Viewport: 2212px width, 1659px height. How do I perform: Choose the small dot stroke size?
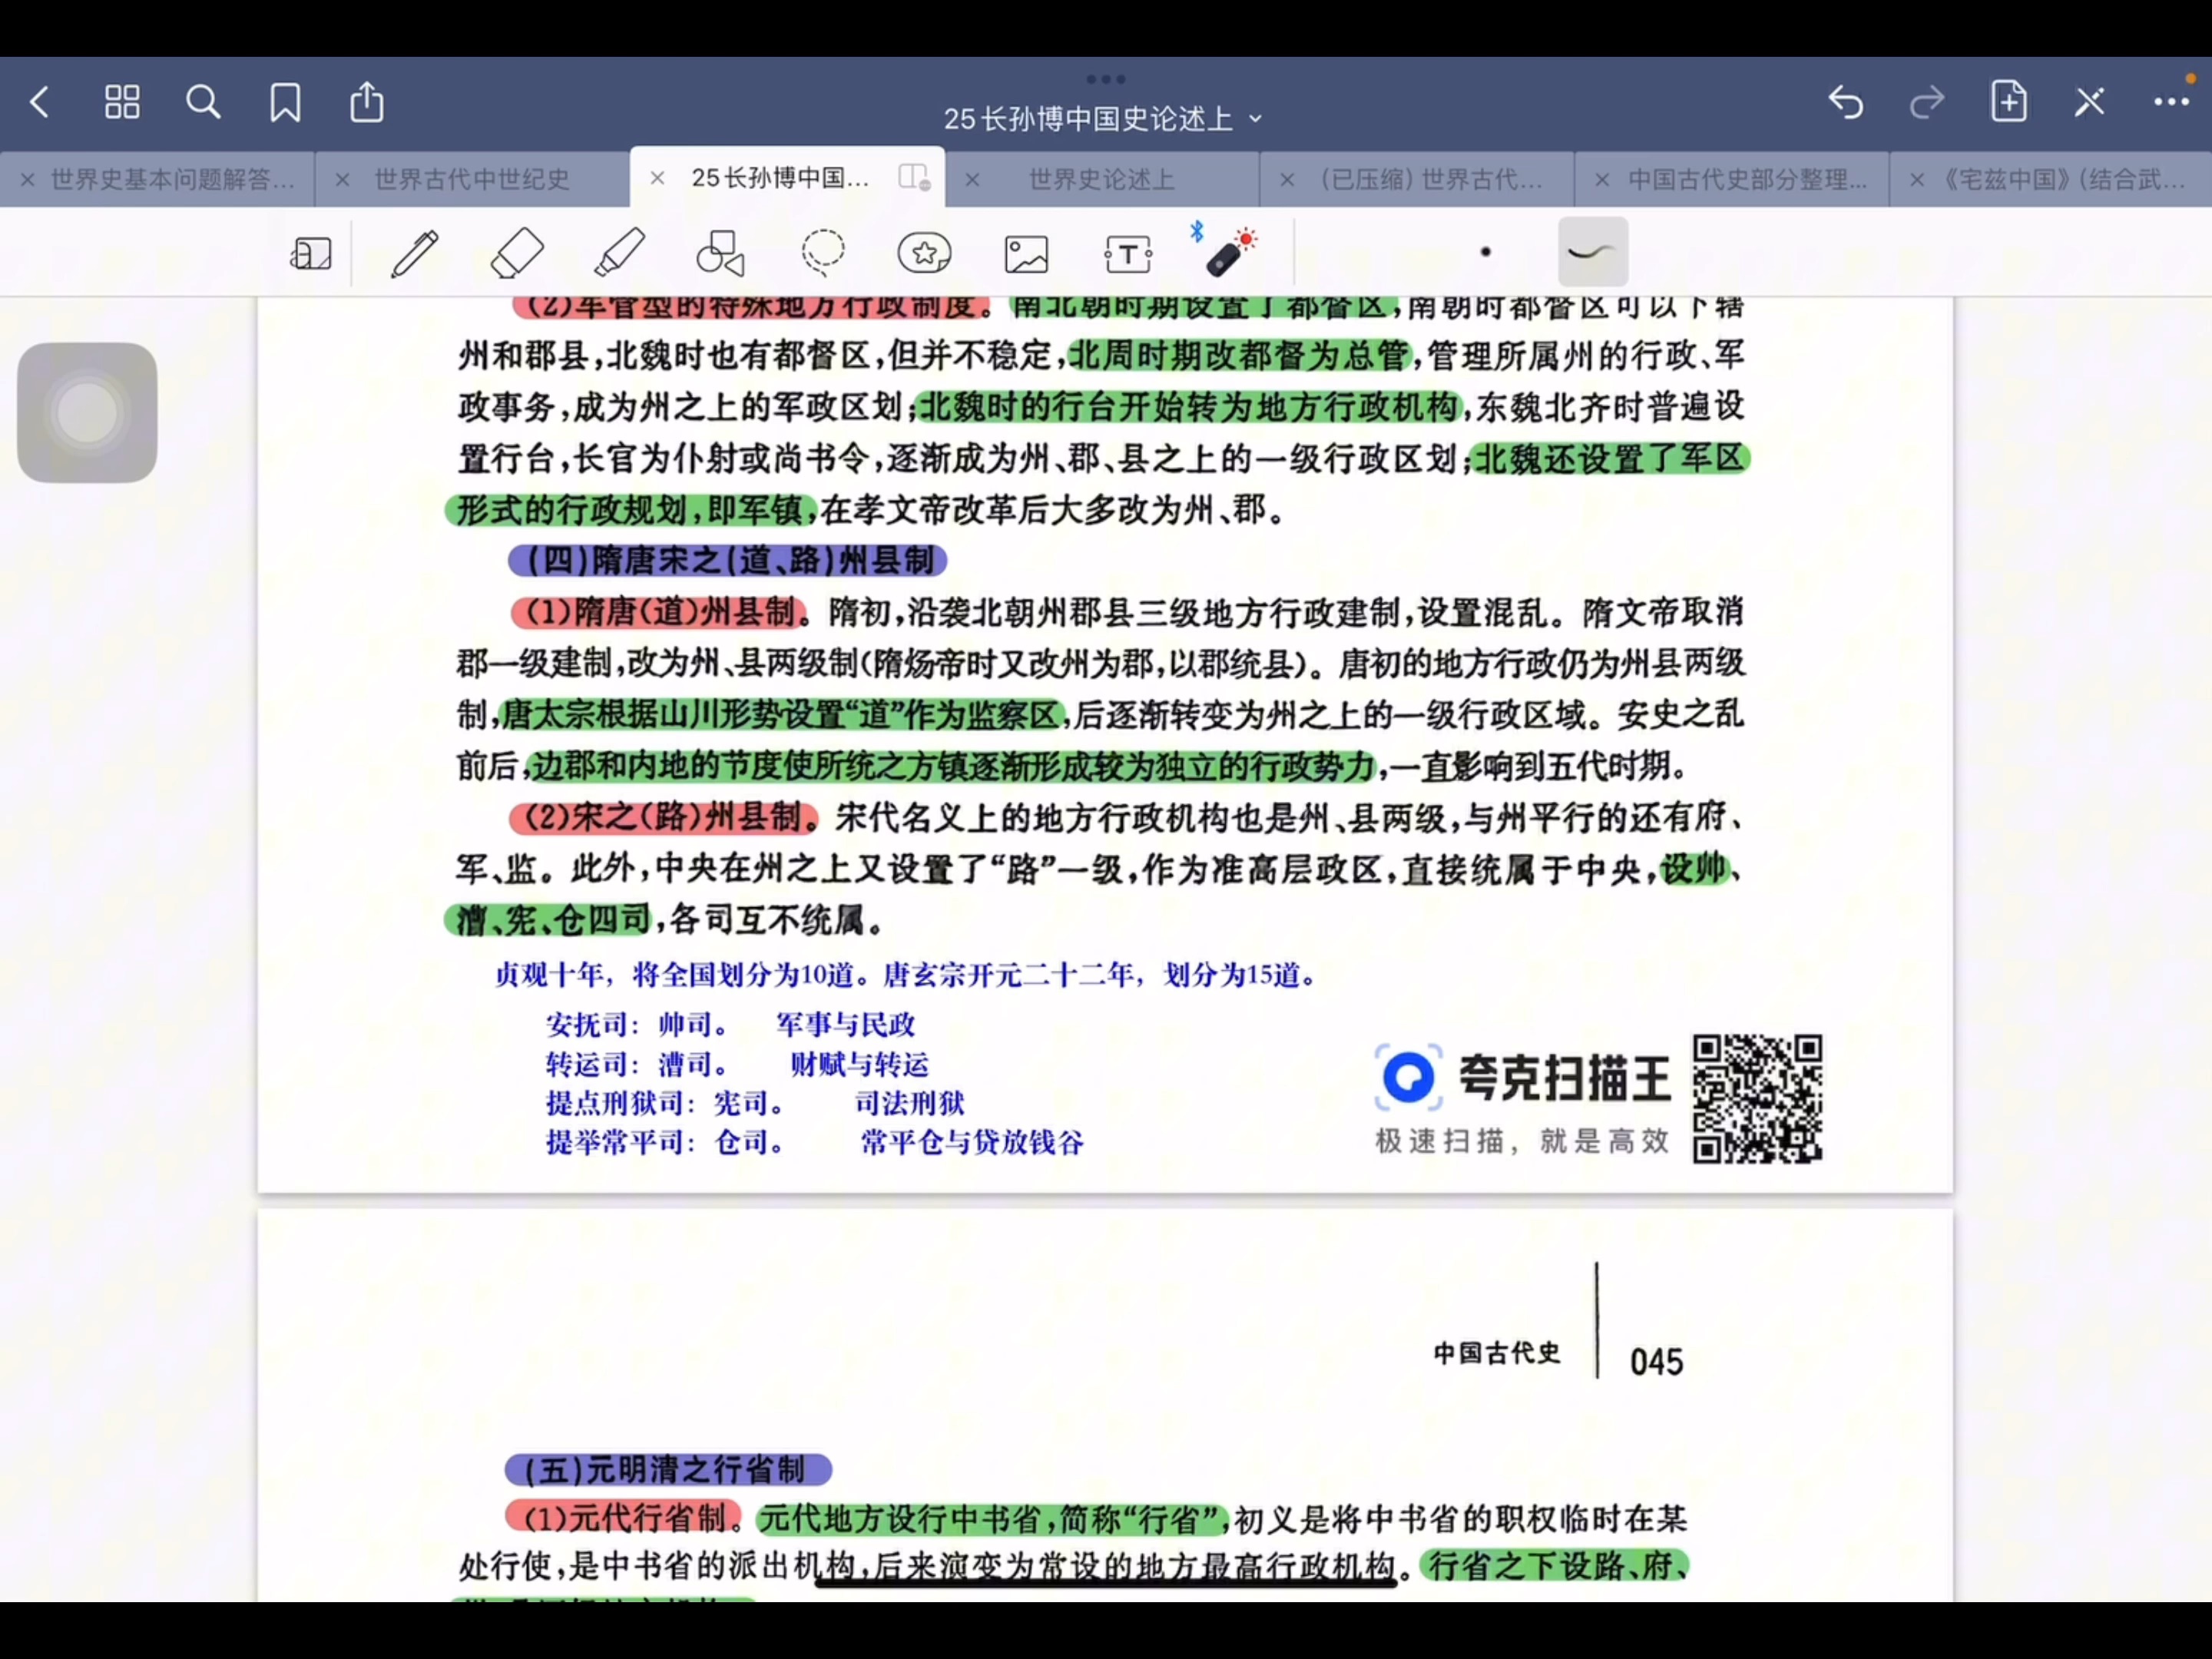(1486, 252)
